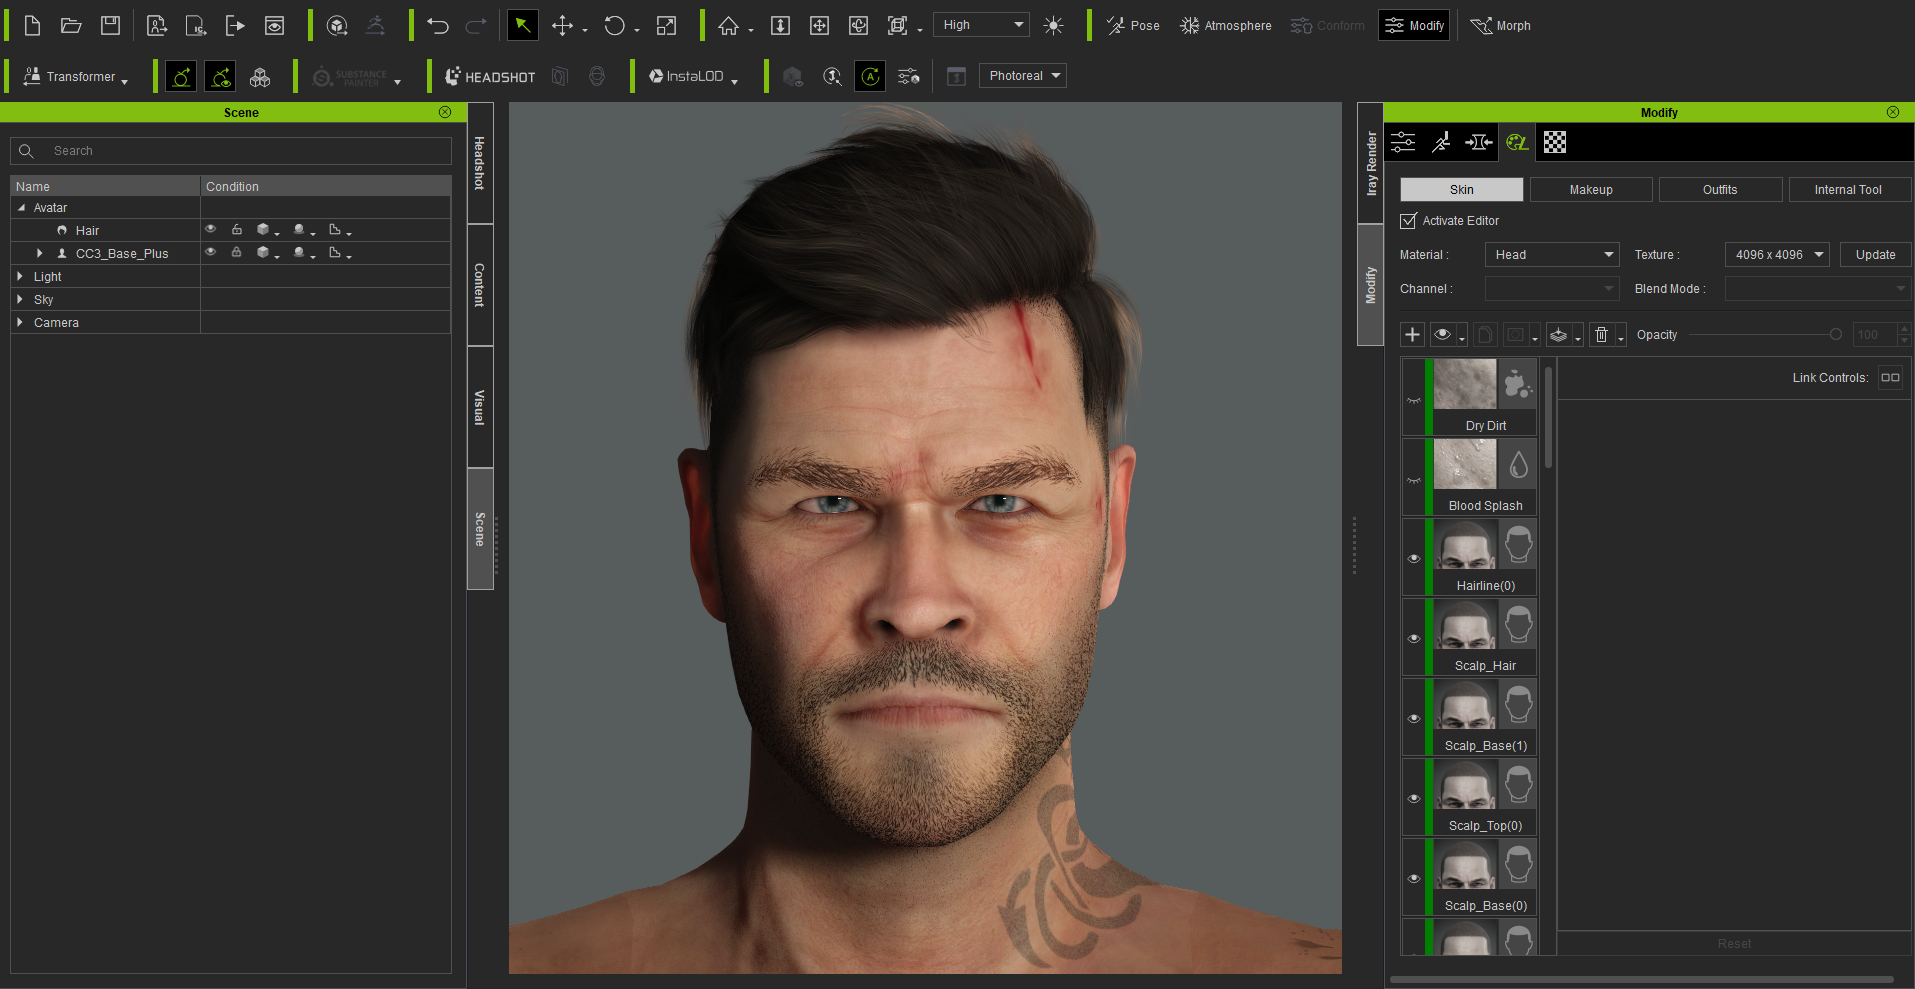
Task: Open the High quality dropdown
Action: (982, 25)
